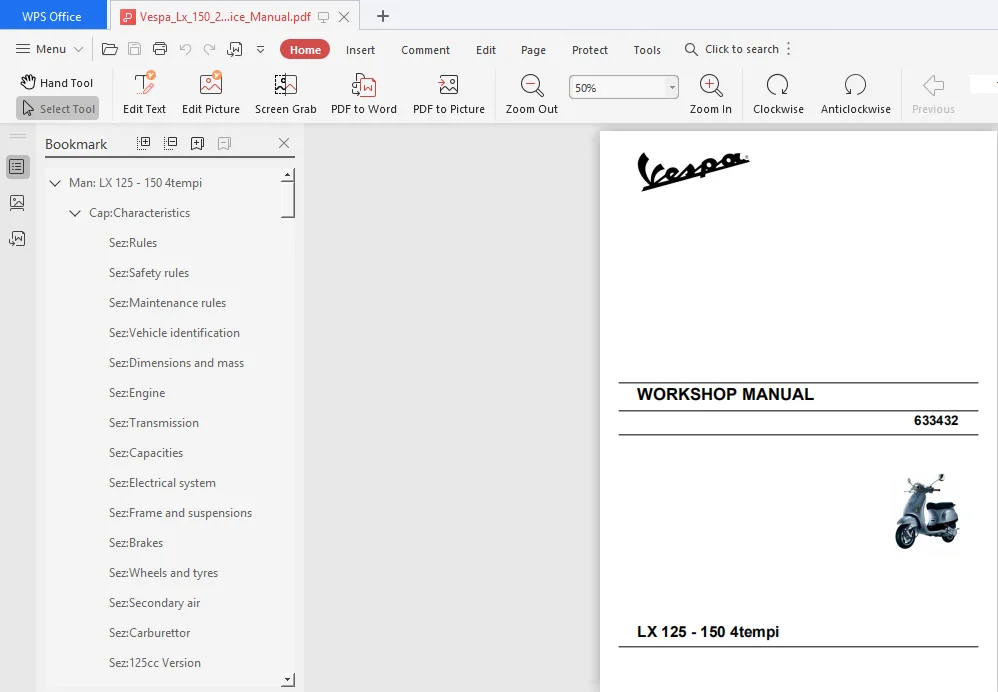Click the sidebar PDF-to-Word panel icon
The image size is (998, 692).
17,239
